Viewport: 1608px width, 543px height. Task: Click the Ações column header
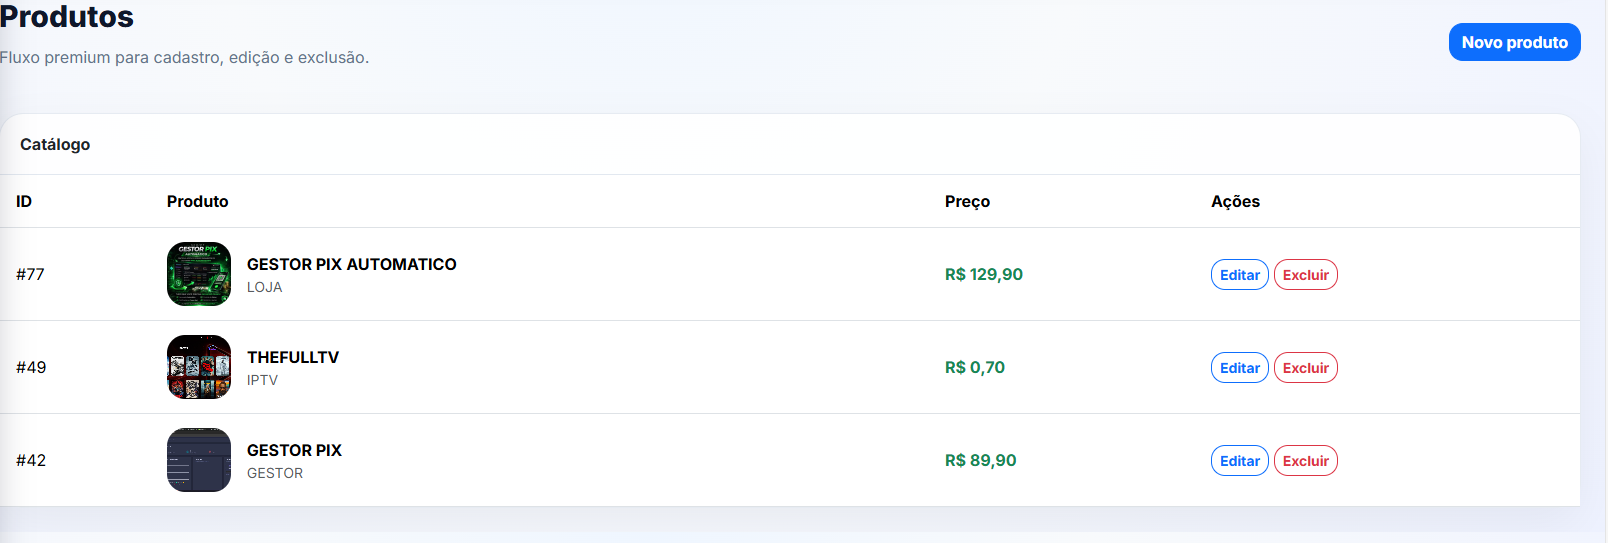coord(1235,201)
